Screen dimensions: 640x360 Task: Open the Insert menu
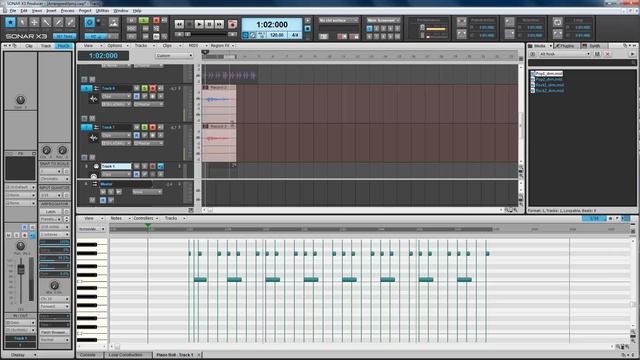[x=51, y=11]
